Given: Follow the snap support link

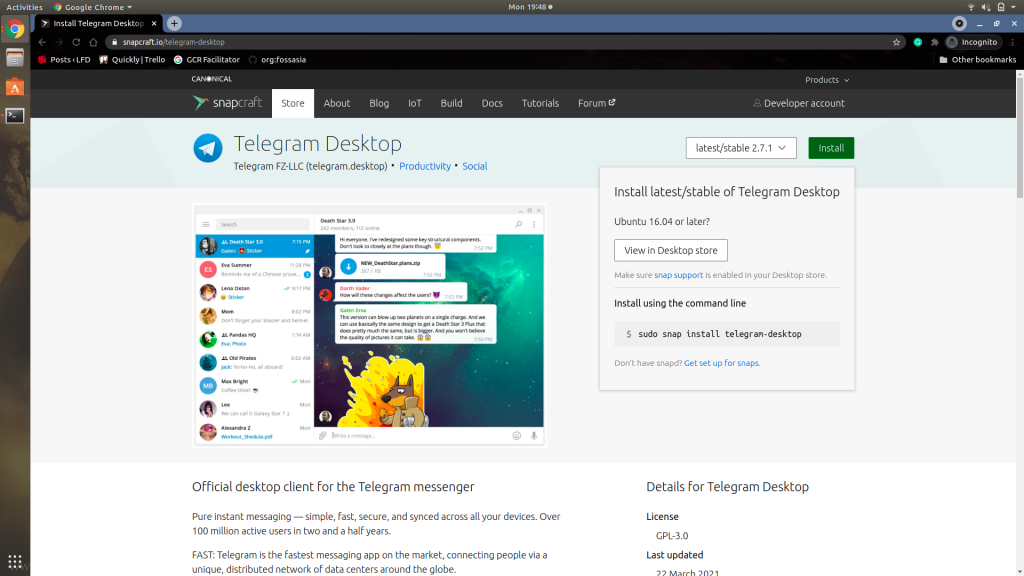Looking at the screenshot, I should tap(679, 275).
